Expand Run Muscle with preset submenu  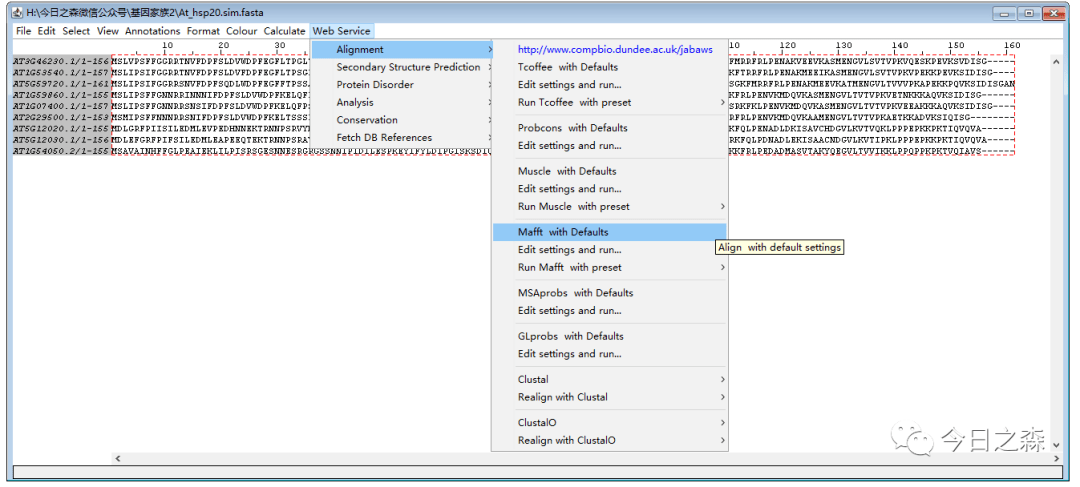pyautogui.click(x=573, y=206)
